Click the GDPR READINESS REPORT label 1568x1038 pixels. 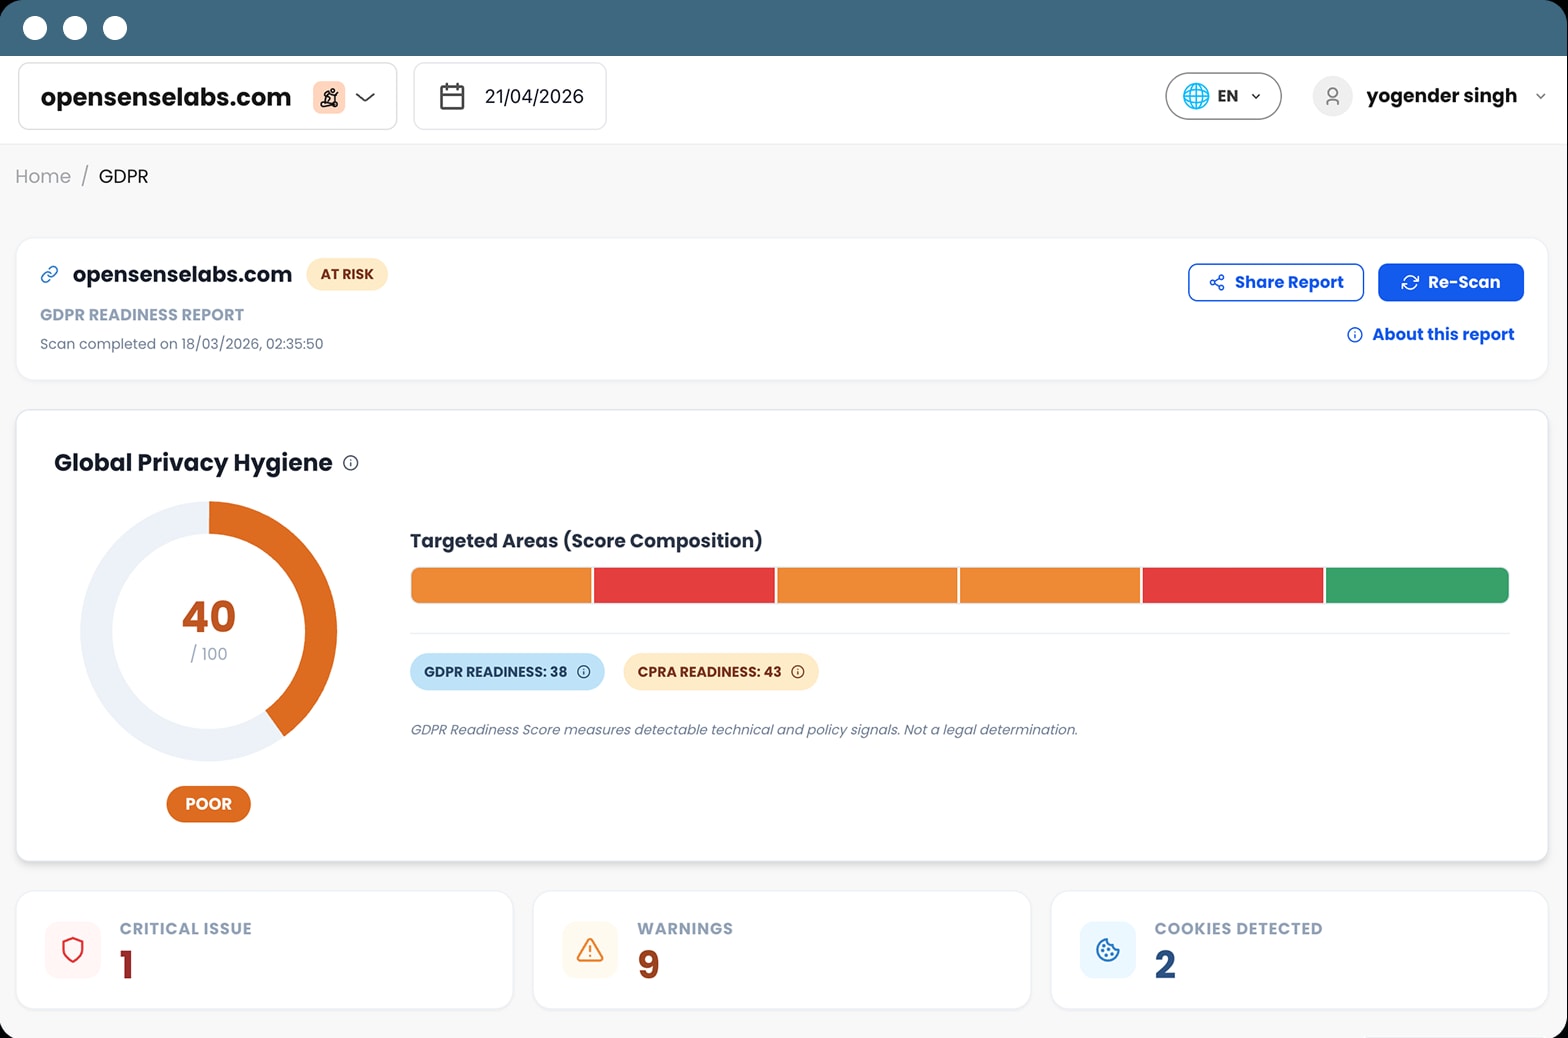click(142, 315)
